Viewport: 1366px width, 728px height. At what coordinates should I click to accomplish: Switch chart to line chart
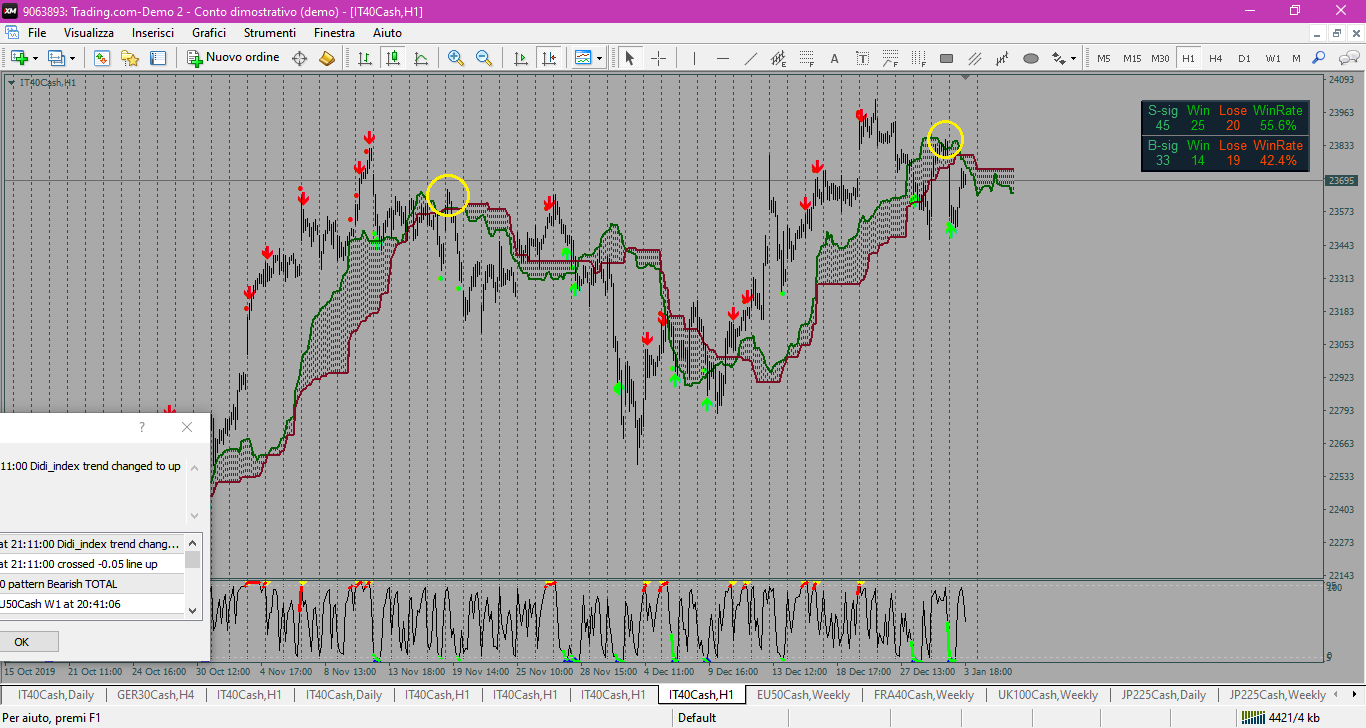[x=422, y=58]
